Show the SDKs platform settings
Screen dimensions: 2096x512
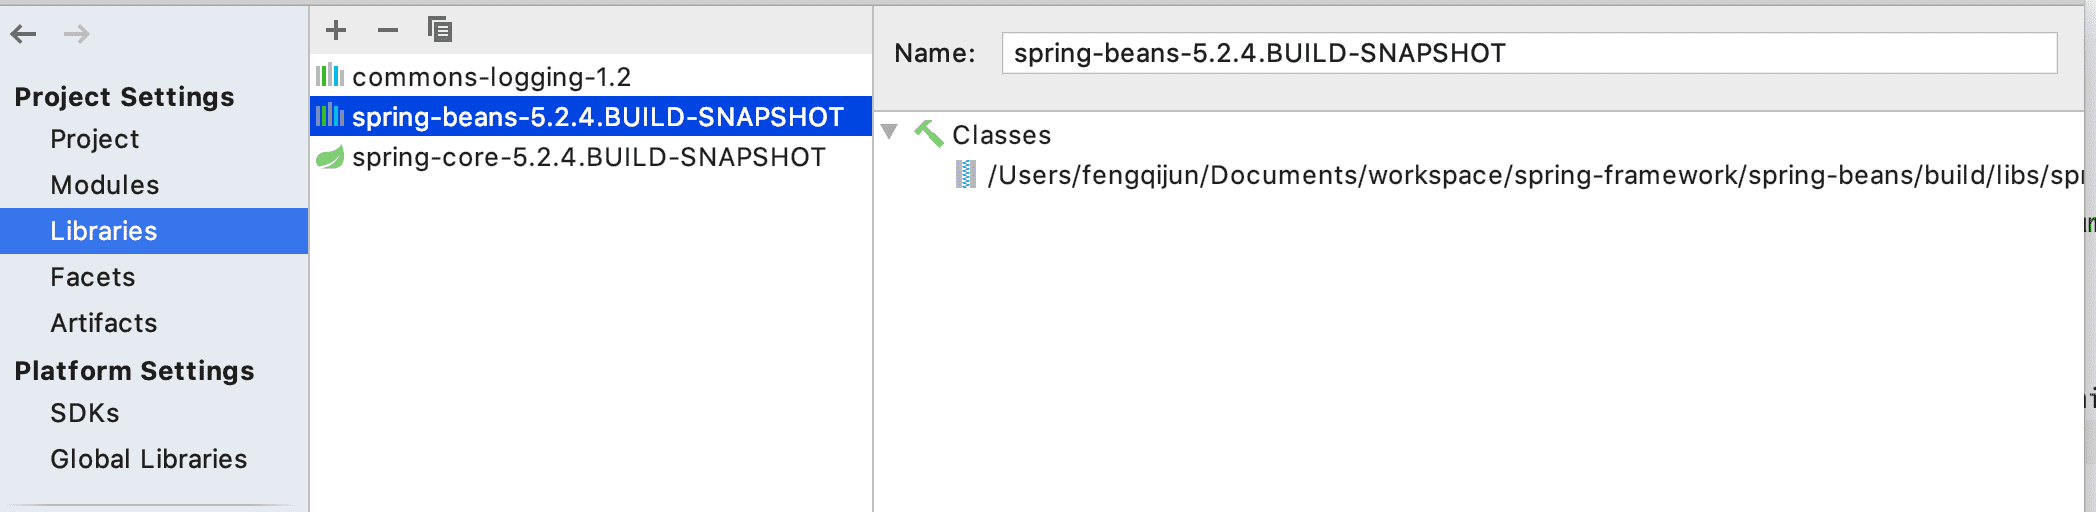click(x=85, y=413)
